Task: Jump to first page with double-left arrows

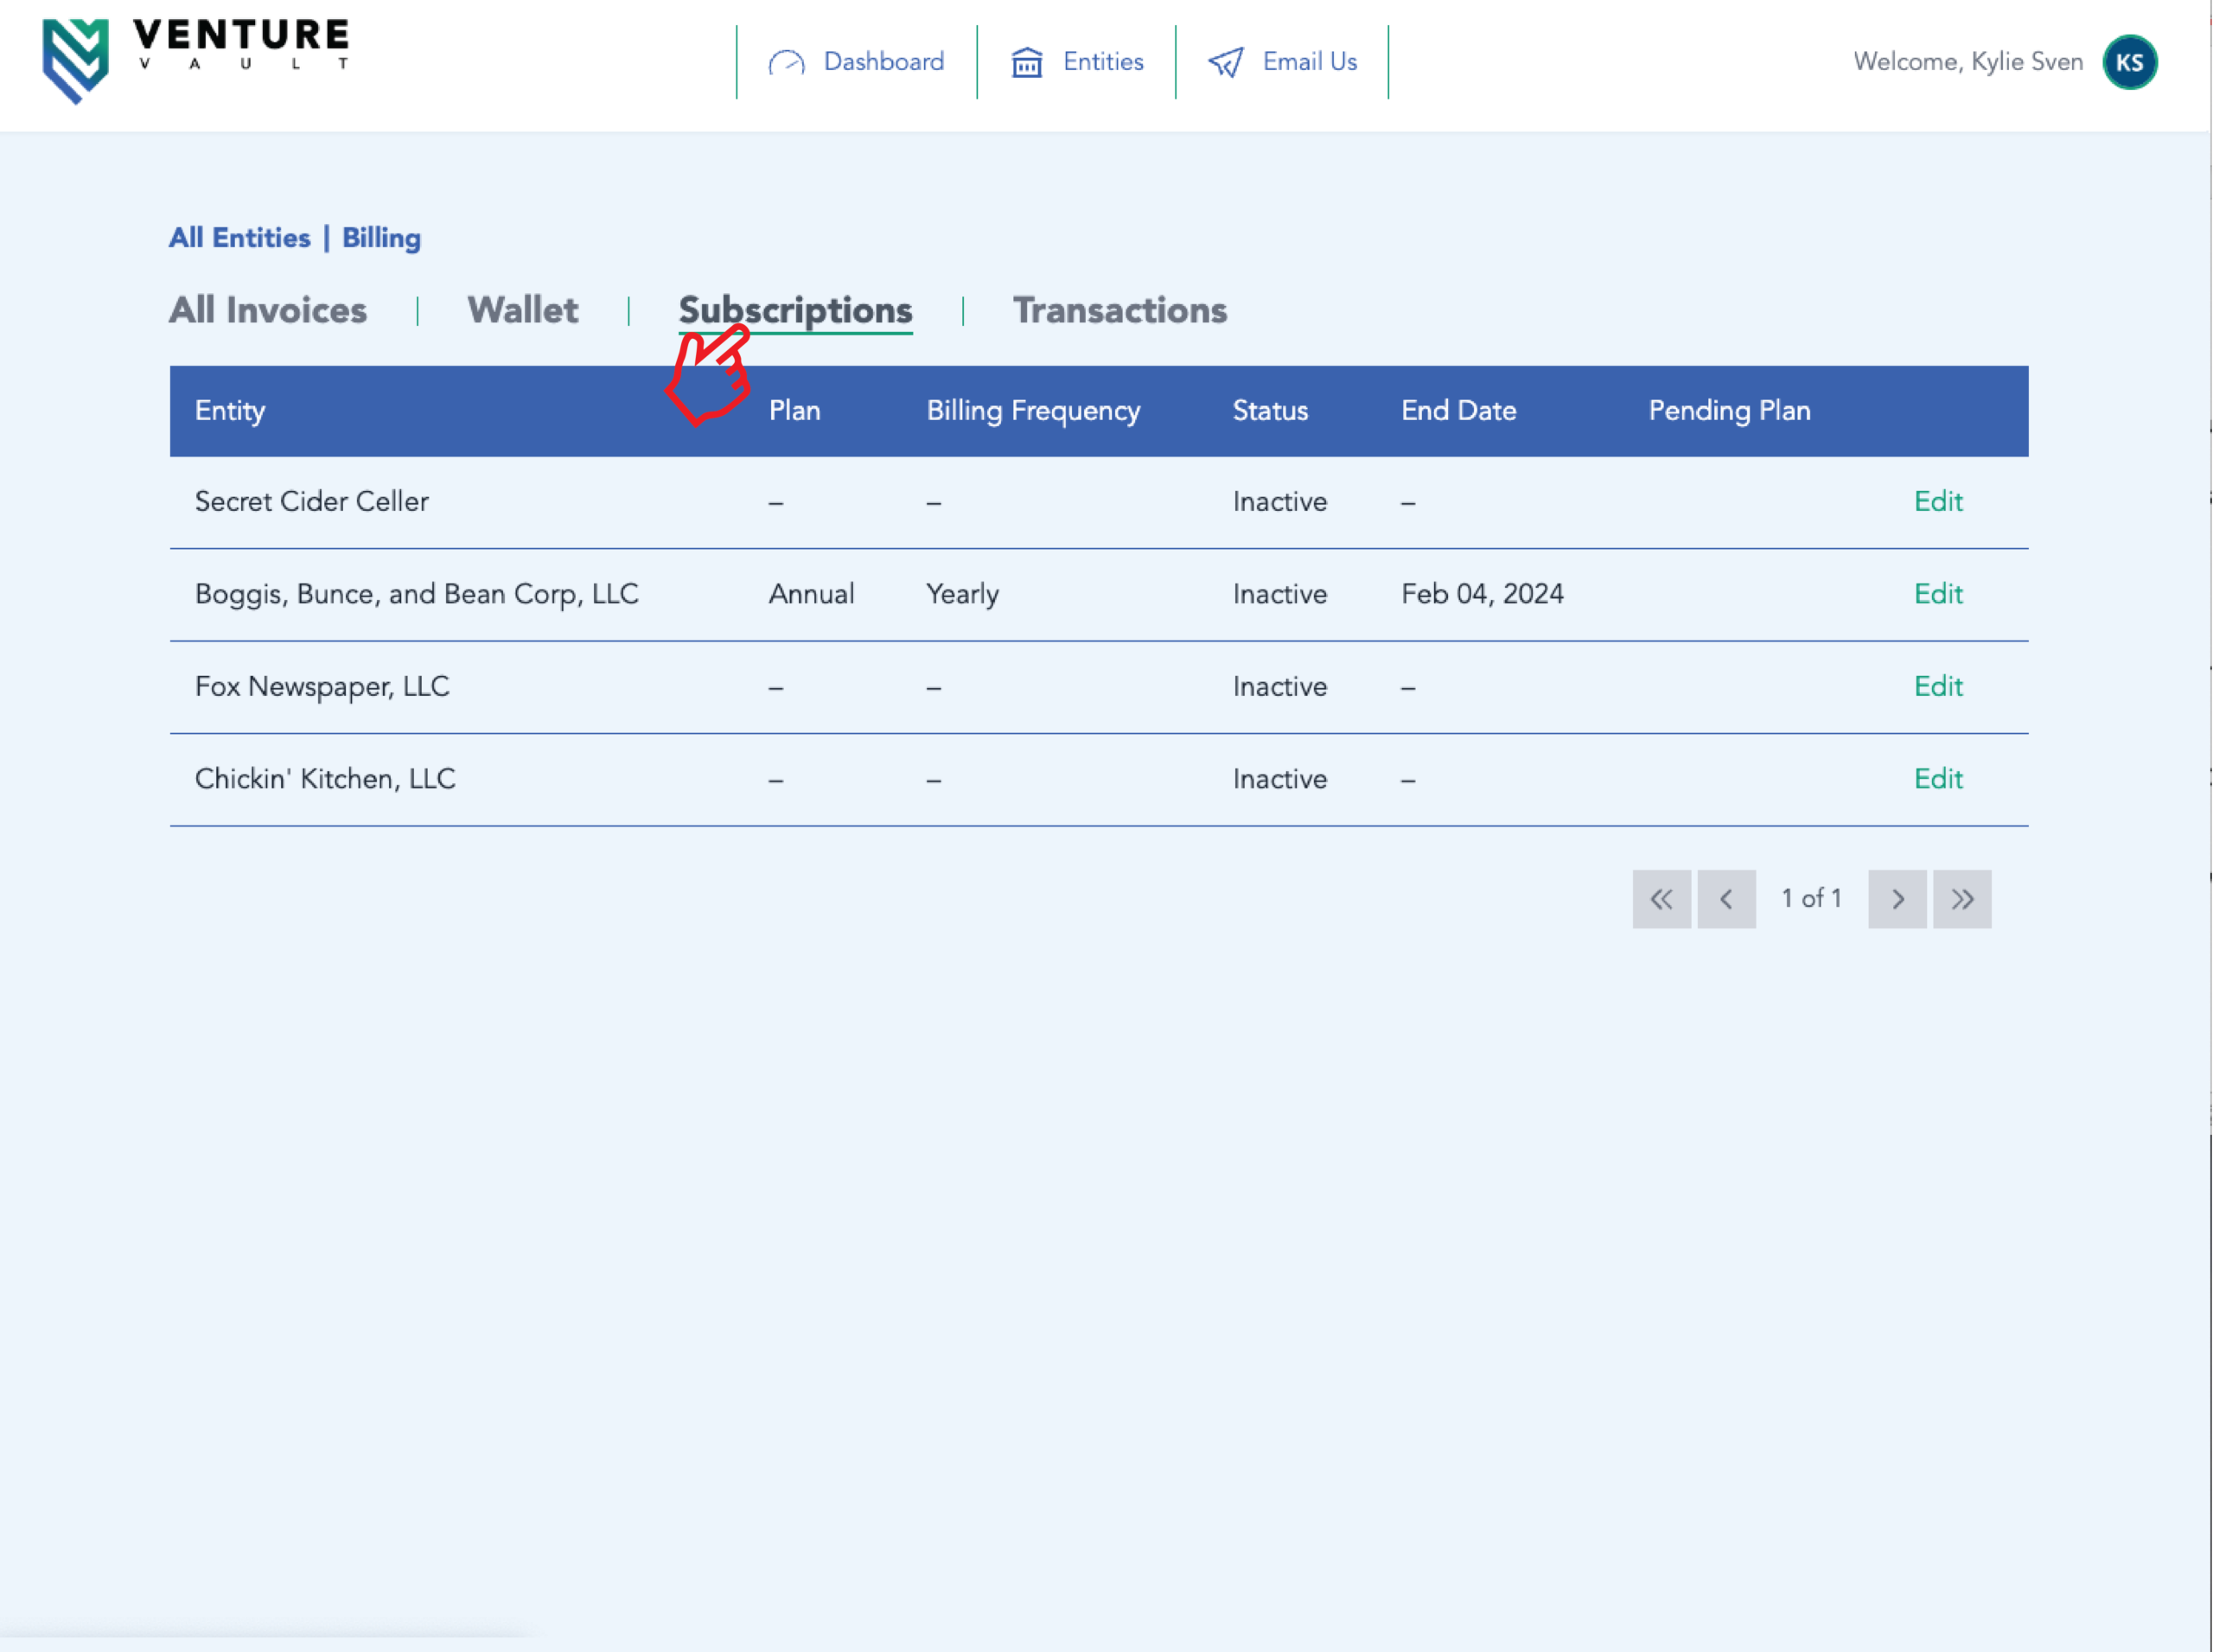Action: (x=1661, y=899)
